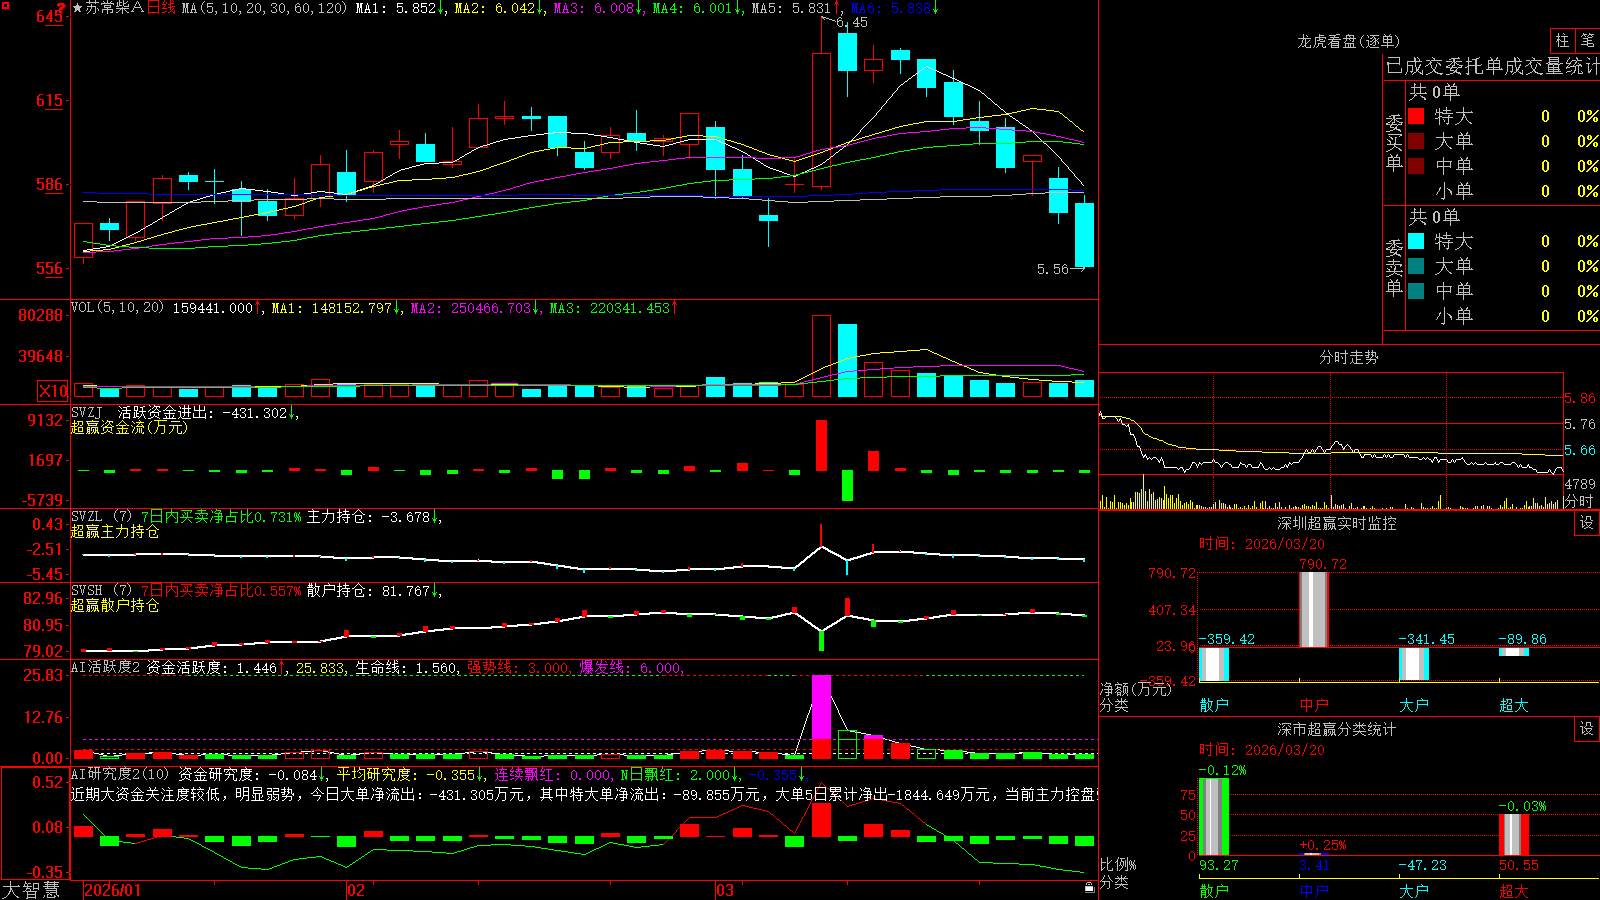1600x900 pixels.
Task: Open VOL(5,10,20) indicator parameters
Action: coord(117,308)
